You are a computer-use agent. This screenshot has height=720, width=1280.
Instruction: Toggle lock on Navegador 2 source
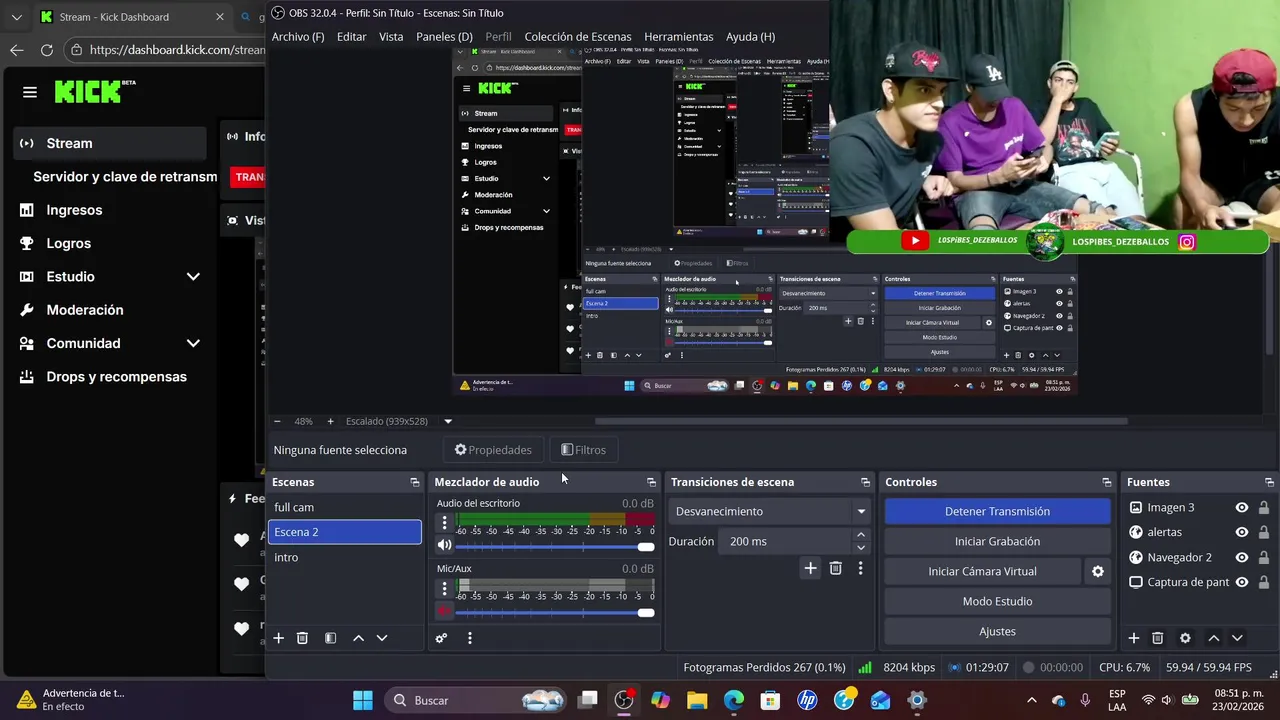(1264, 557)
